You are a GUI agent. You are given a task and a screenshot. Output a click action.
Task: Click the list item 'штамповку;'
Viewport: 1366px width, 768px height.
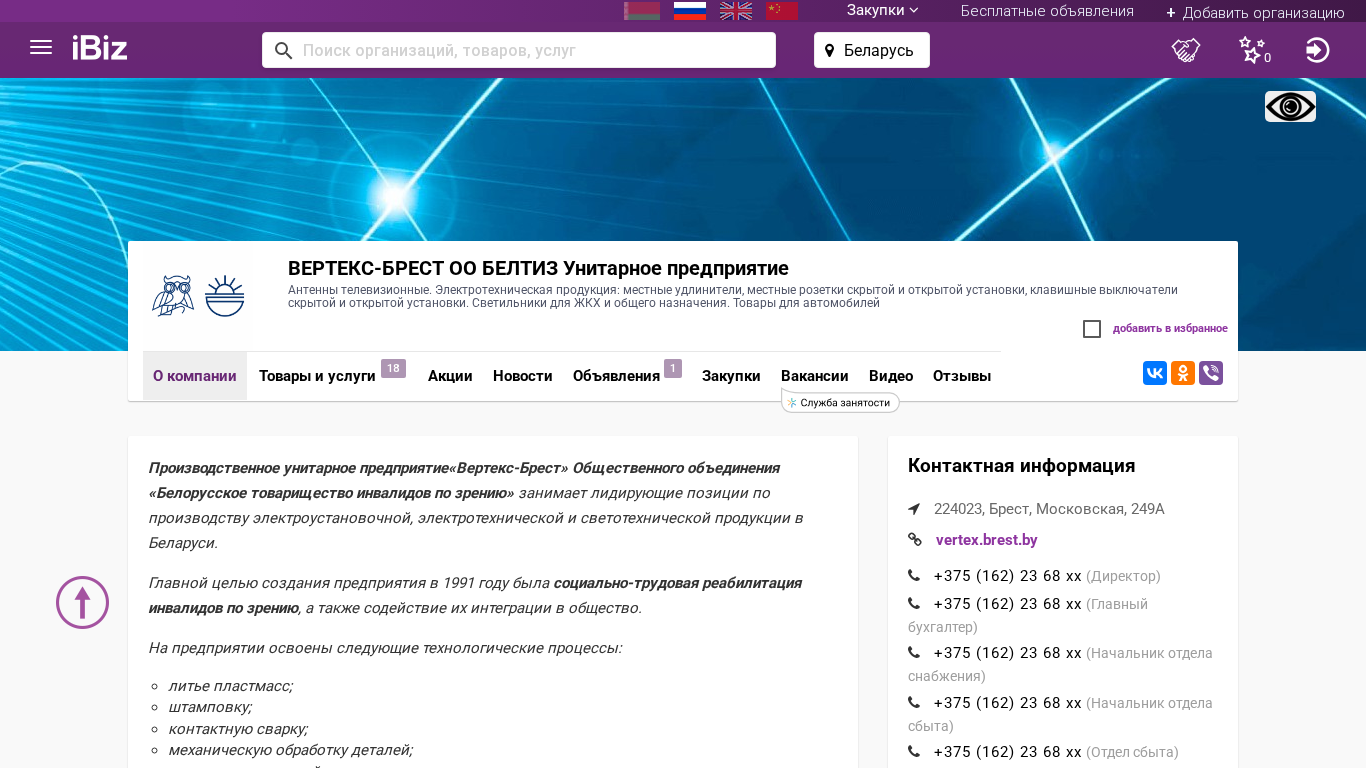[210, 707]
